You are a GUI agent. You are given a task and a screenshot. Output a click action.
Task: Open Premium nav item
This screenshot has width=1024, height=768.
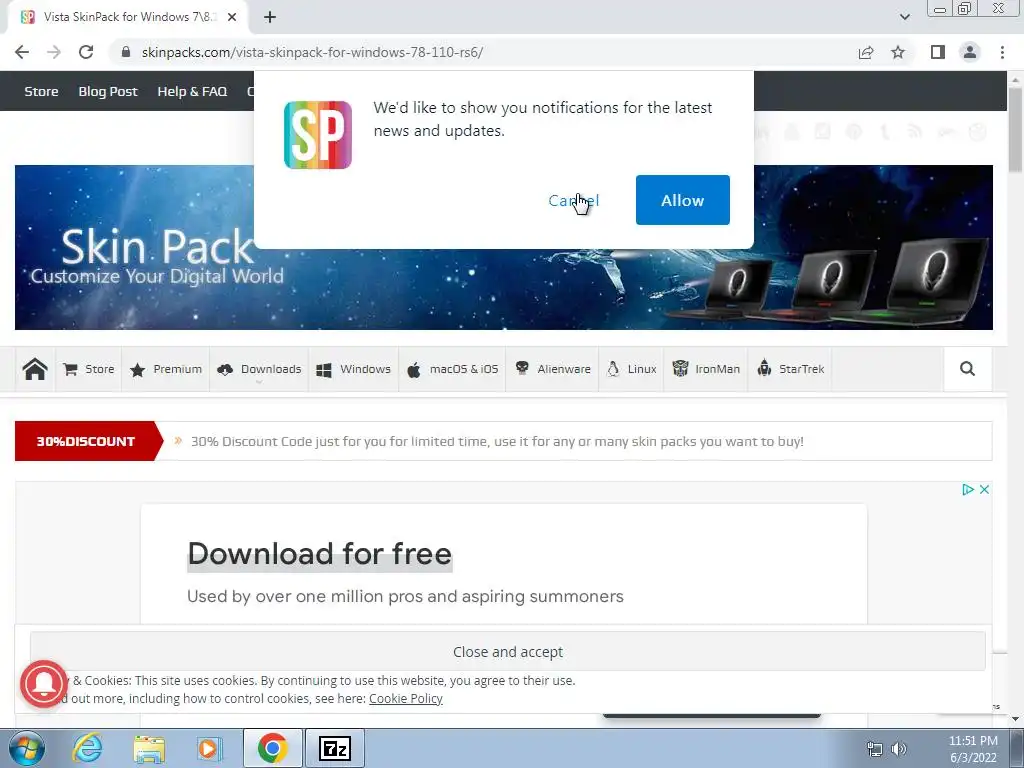tap(166, 369)
